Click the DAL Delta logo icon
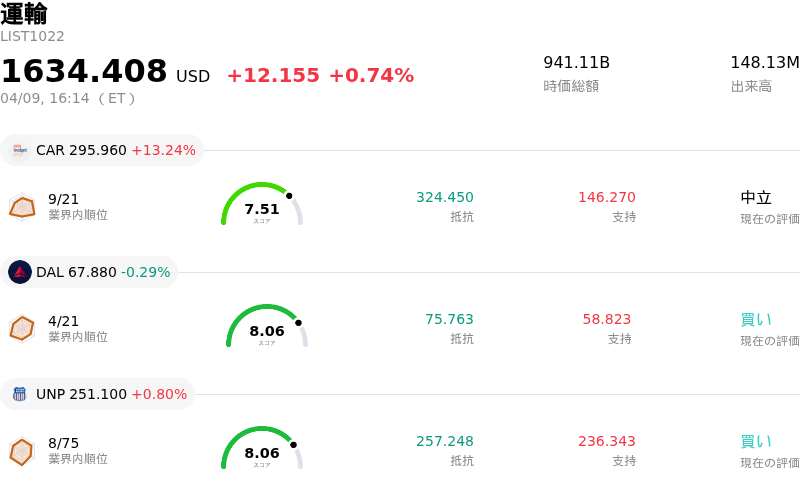 [20, 272]
